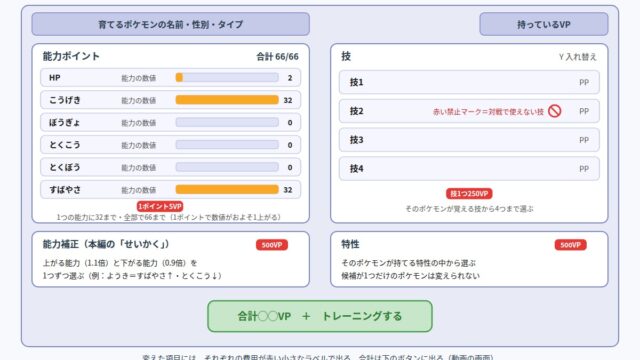Screen dimensions: 640x360
Task: Click the とくこう row label
Action: pos(64,145)
